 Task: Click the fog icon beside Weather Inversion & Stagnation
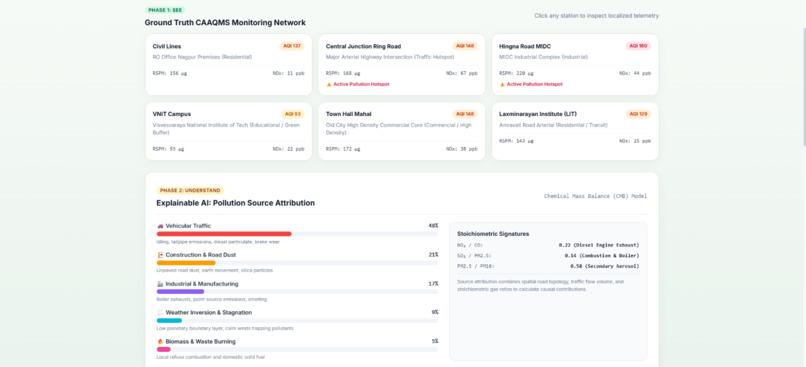tap(160, 313)
